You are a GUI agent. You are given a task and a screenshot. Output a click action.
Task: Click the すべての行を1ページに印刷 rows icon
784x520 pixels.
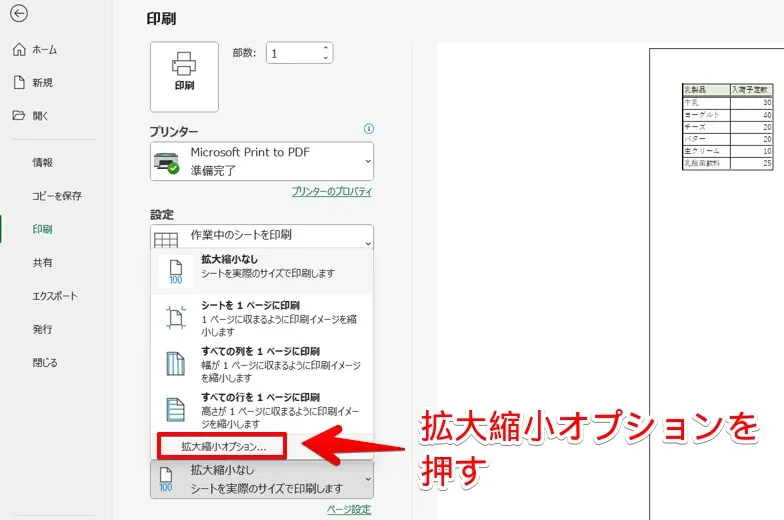pos(176,409)
